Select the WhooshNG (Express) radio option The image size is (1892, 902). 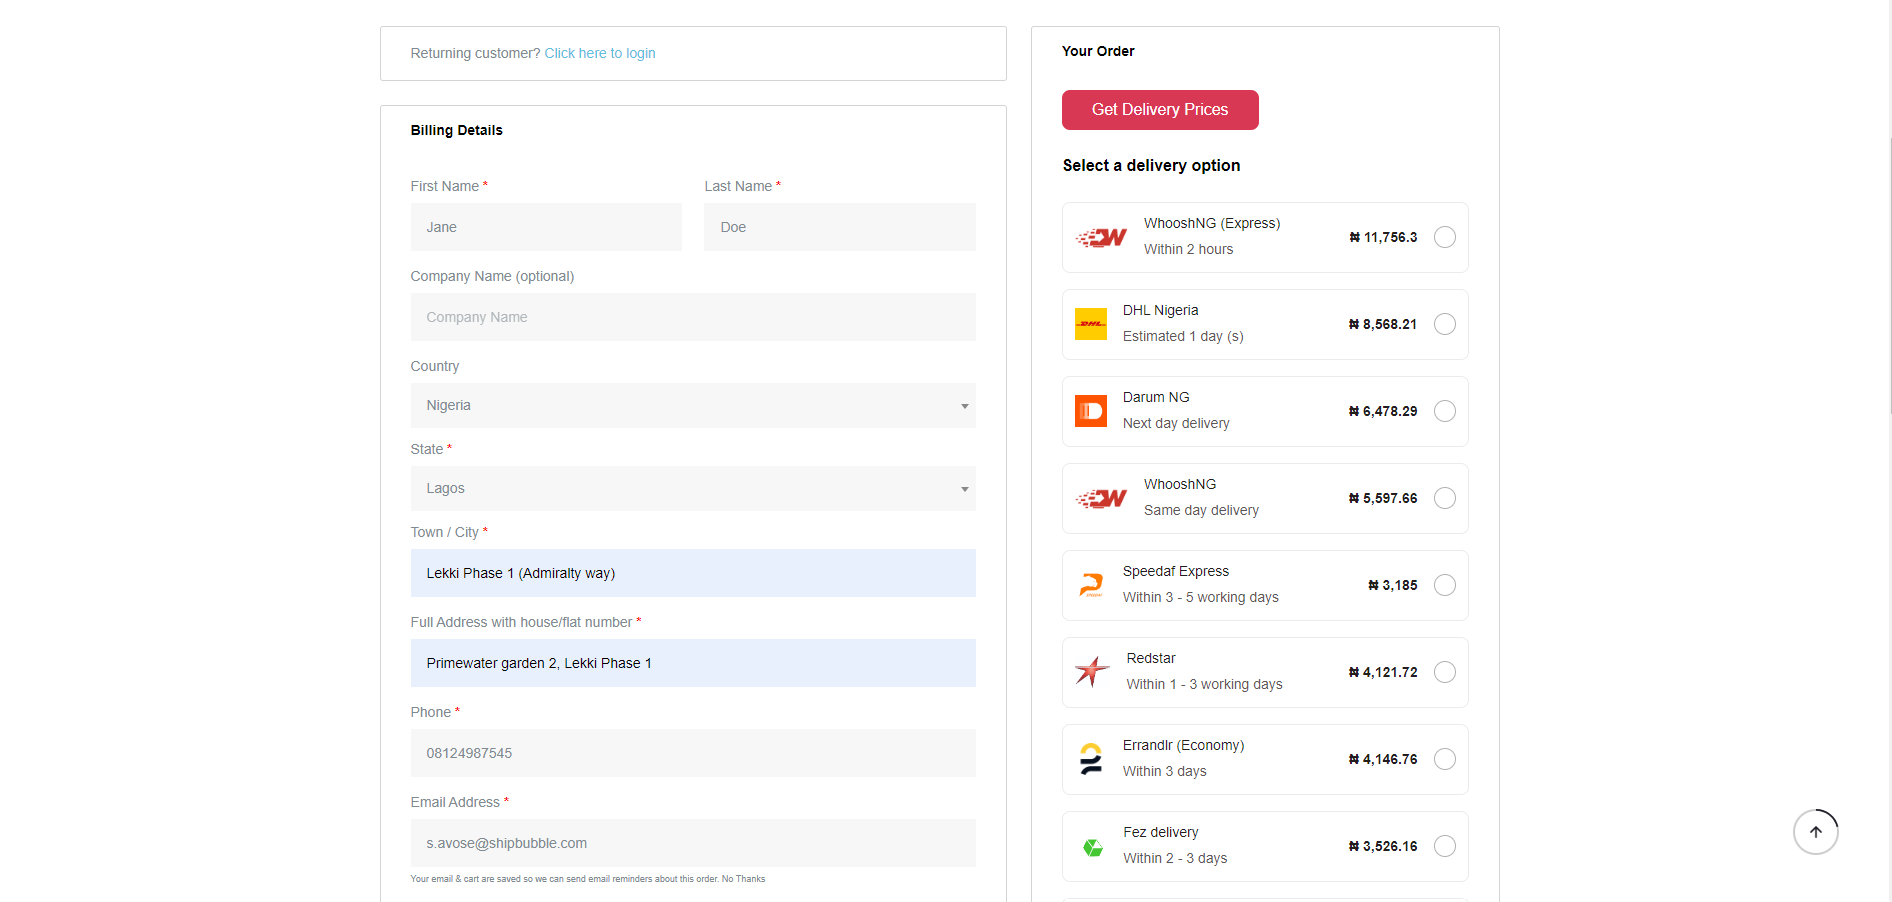(1445, 237)
